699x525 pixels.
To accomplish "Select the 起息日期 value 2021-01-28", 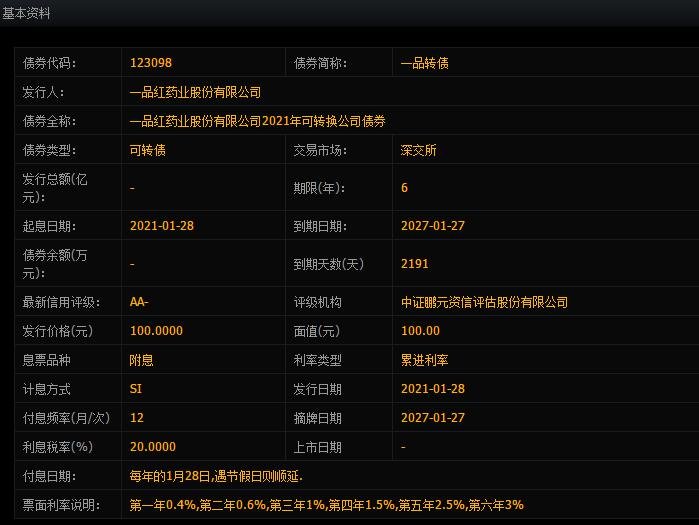I will pos(162,226).
